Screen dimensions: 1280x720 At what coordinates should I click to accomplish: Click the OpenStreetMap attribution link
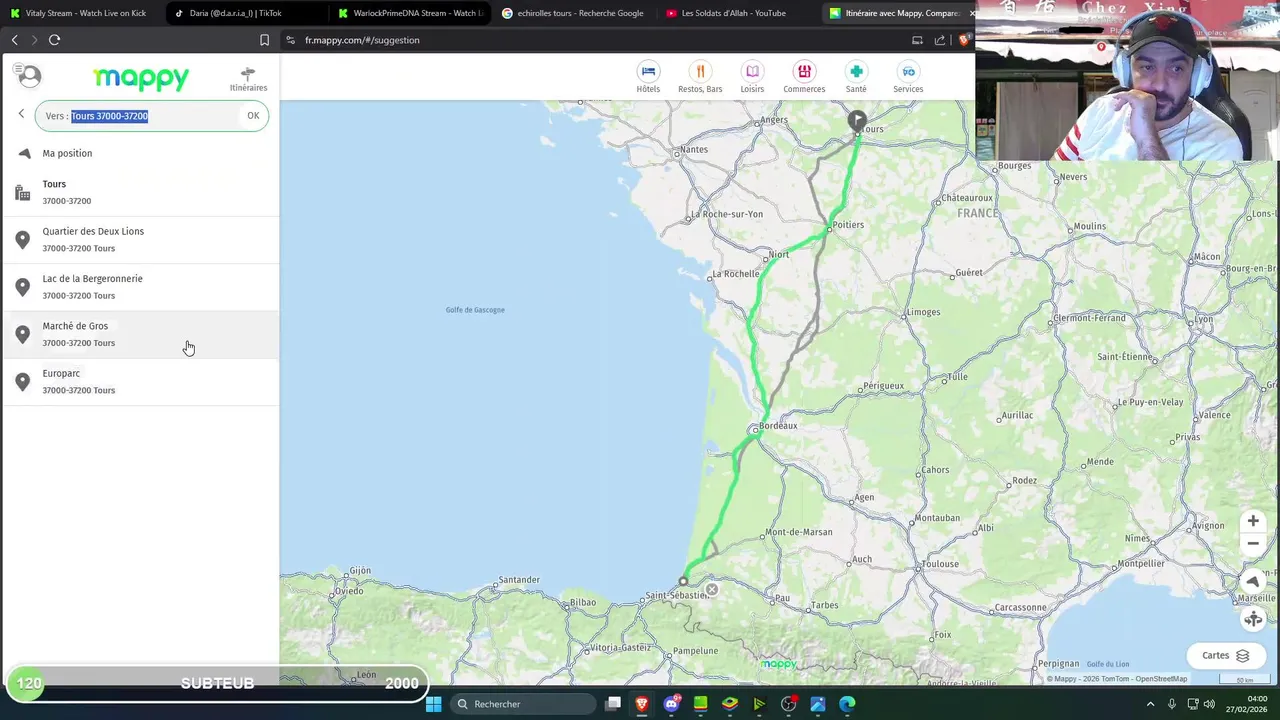pyautogui.click(x=1161, y=679)
